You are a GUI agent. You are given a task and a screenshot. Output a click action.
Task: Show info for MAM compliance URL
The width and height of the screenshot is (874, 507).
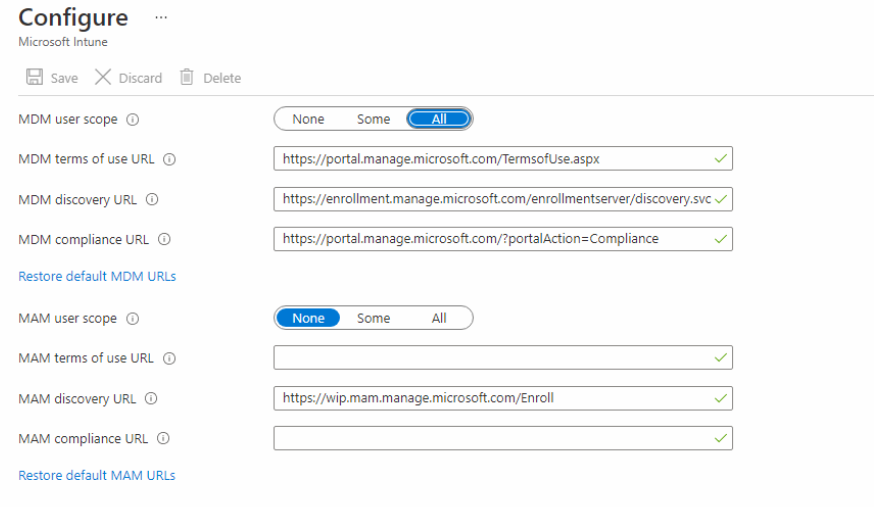coord(163,438)
